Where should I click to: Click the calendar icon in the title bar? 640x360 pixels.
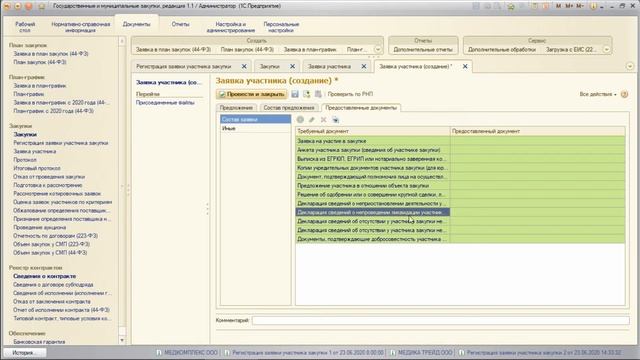(x=546, y=6)
